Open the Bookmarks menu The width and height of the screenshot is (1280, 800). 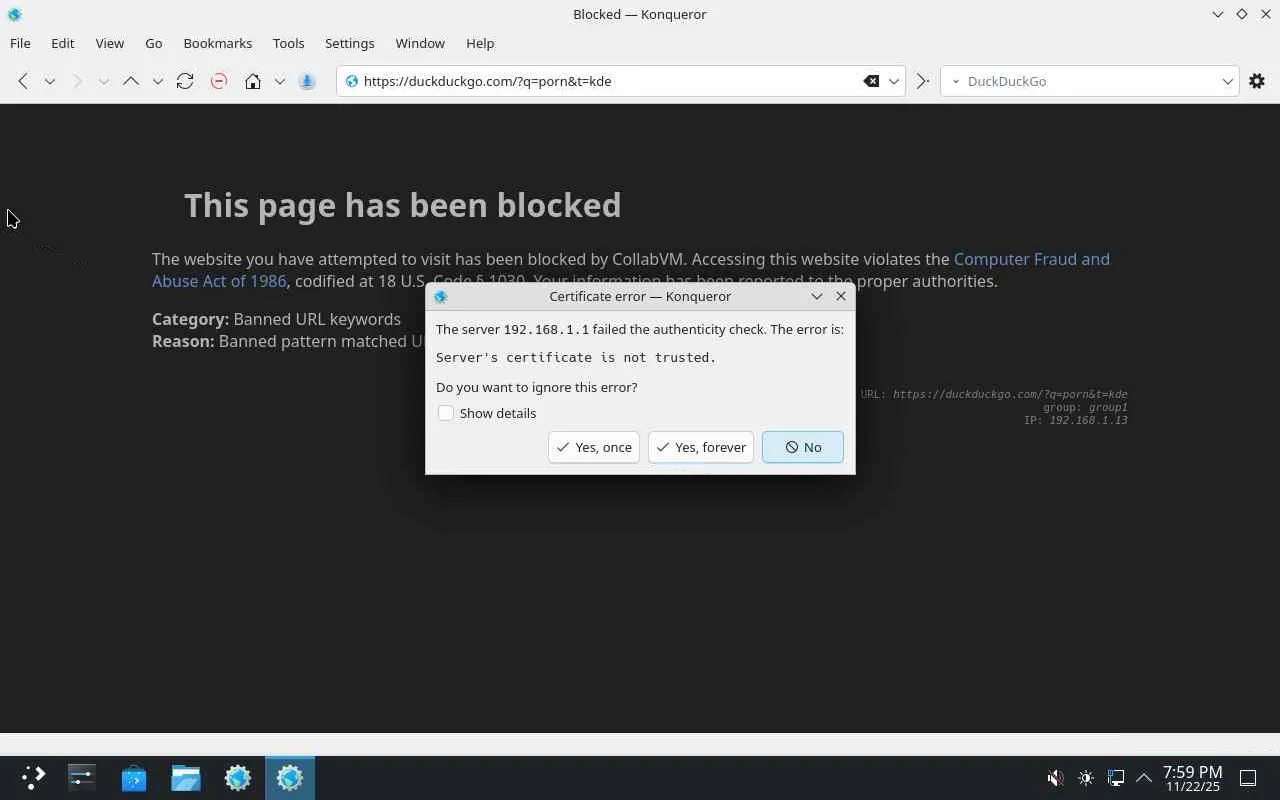[x=218, y=43]
